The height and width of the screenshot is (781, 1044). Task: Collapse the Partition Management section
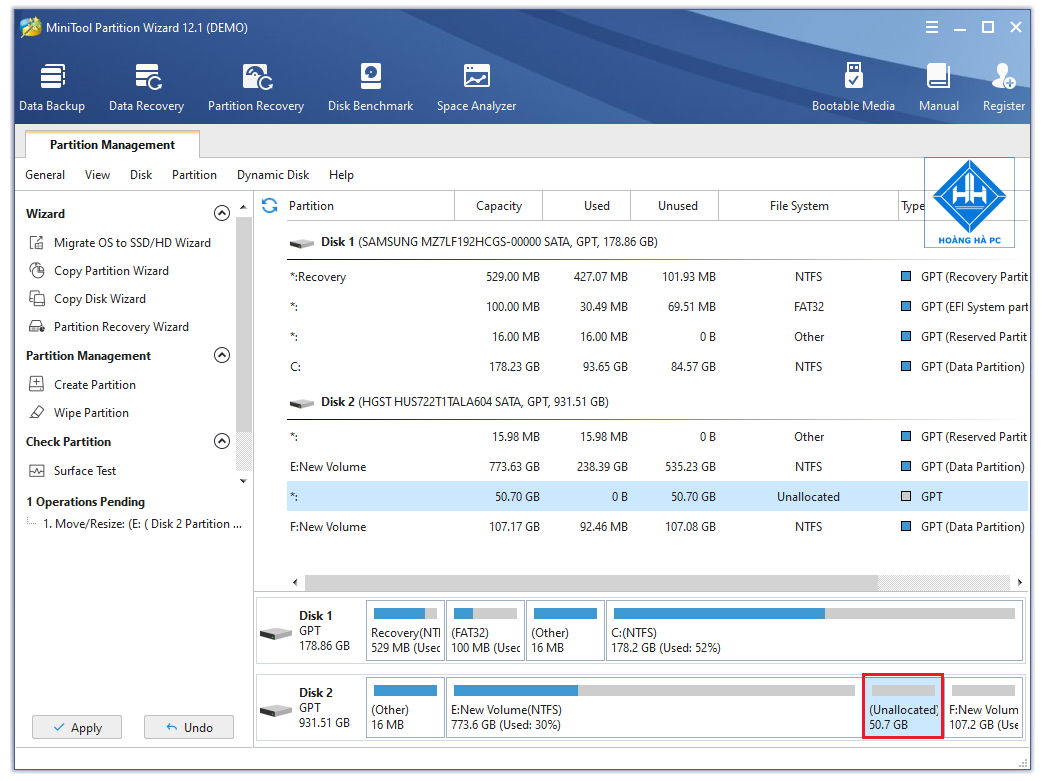click(x=222, y=355)
